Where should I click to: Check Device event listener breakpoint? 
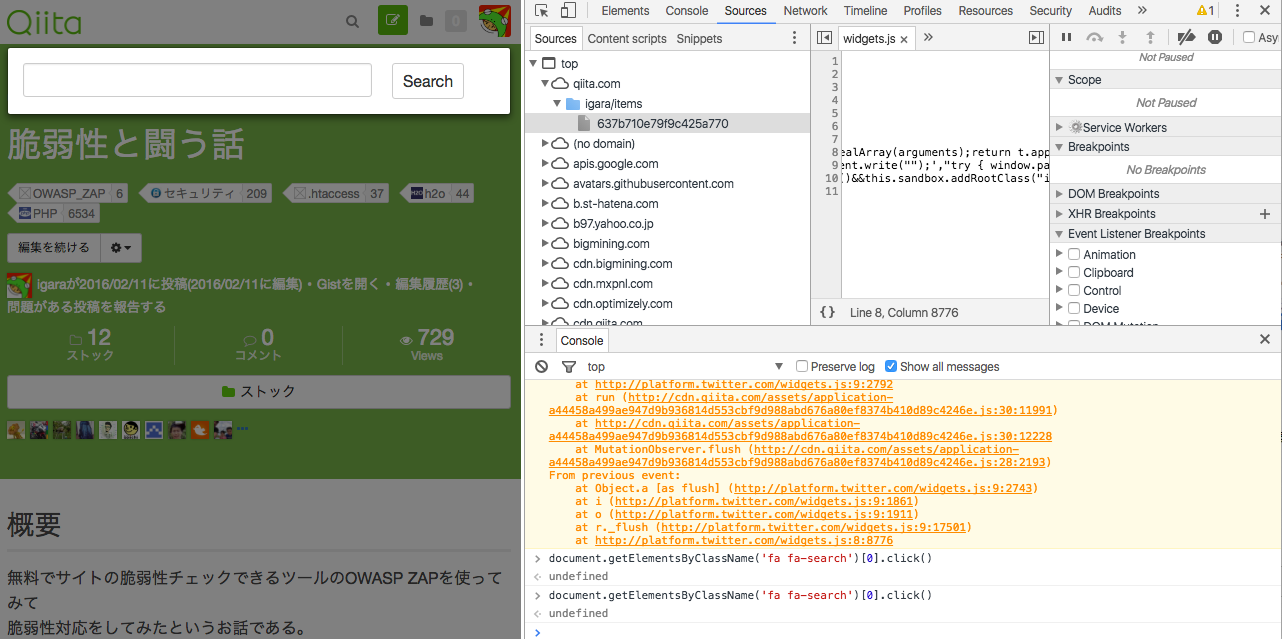(x=1074, y=308)
